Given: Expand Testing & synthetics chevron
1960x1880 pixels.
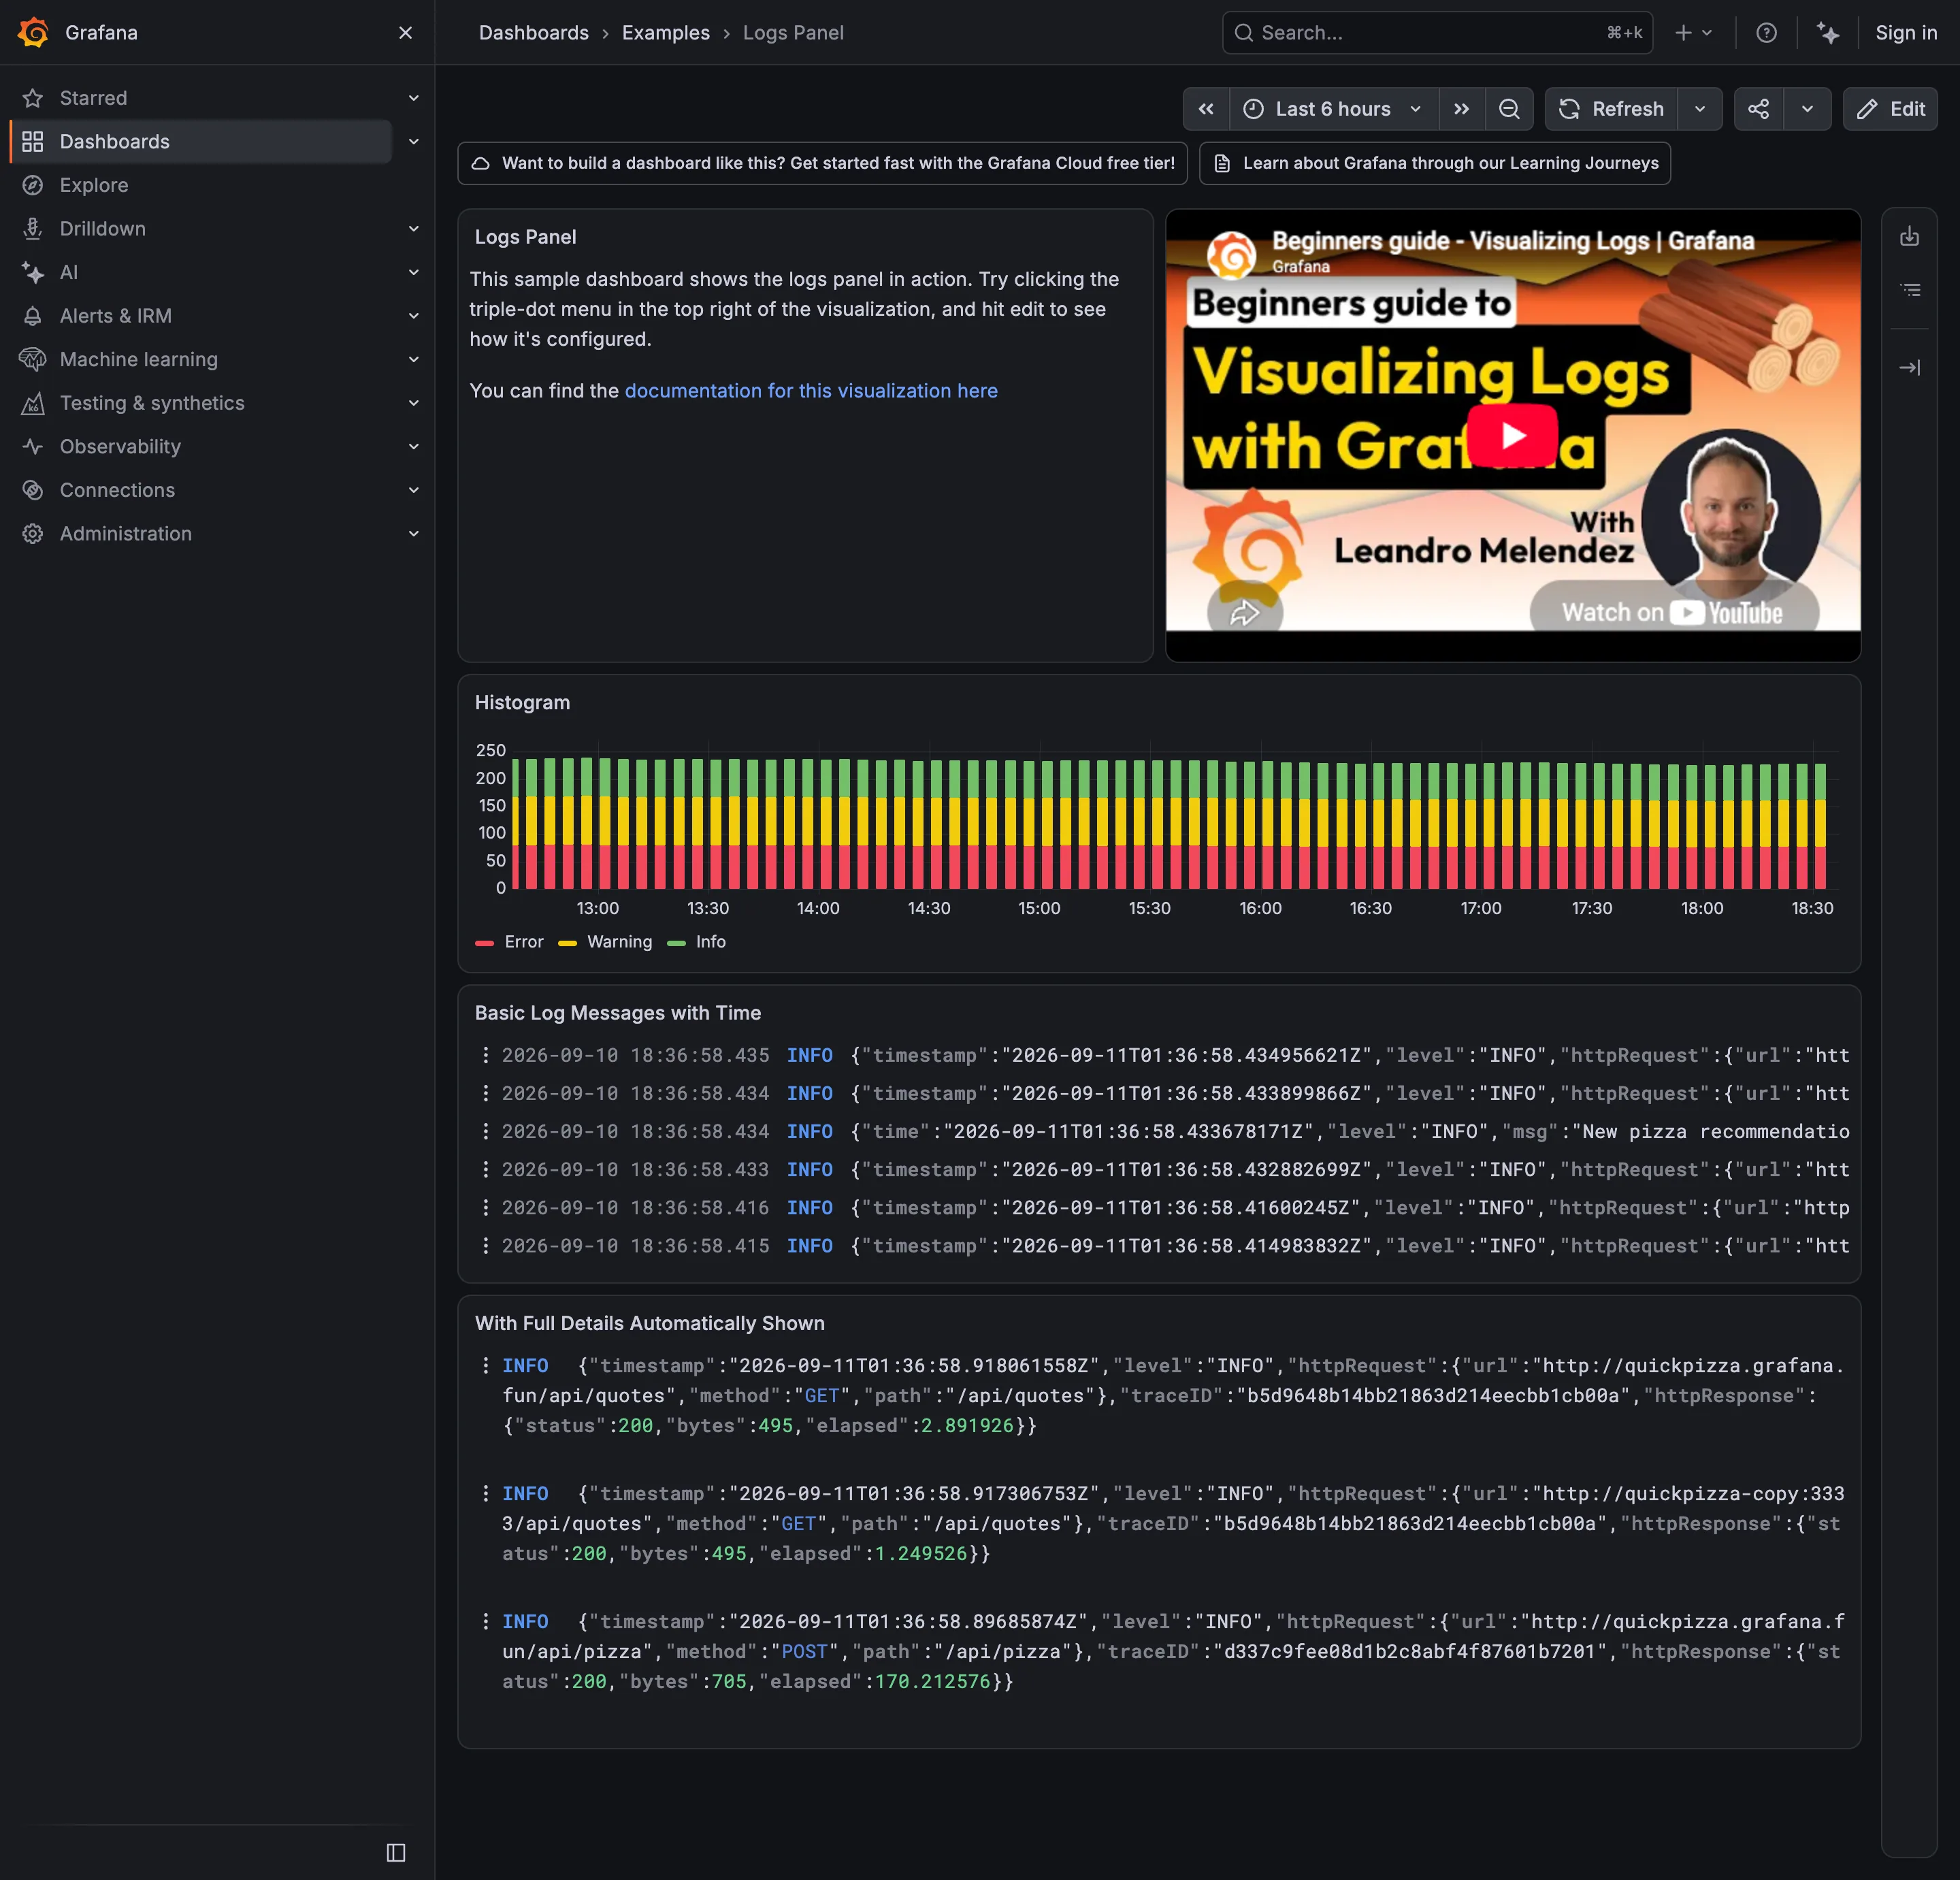Looking at the screenshot, I should click(x=413, y=403).
